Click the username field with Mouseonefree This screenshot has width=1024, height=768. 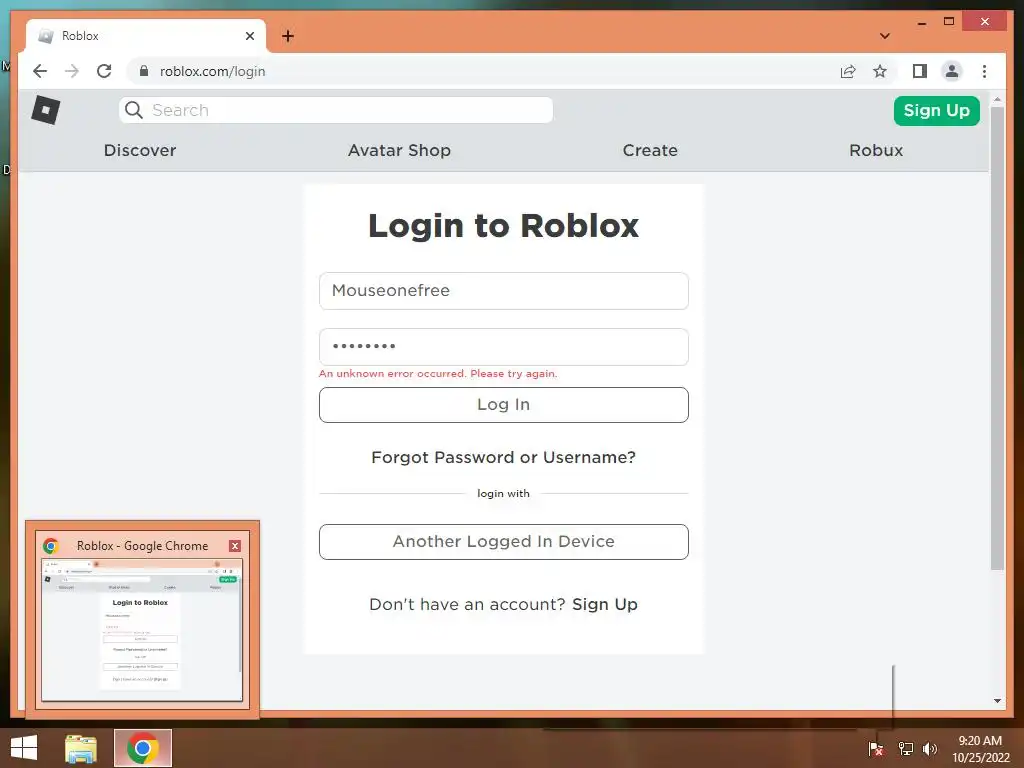pos(504,291)
